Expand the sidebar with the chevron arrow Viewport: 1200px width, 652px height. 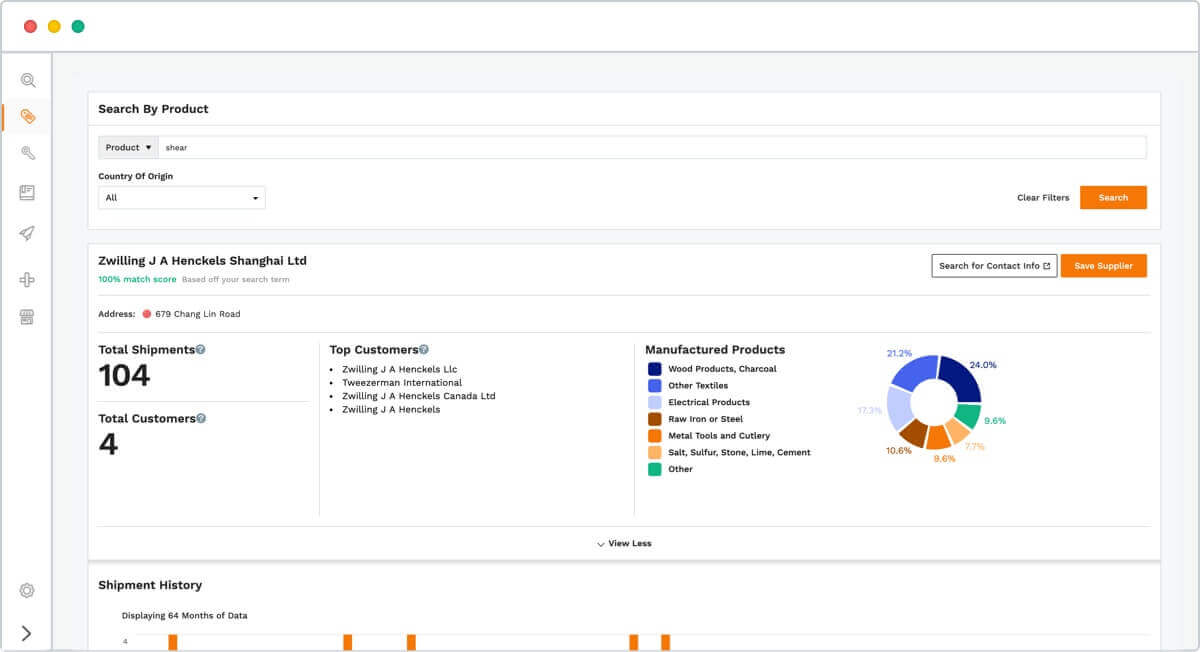pyautogui.click(x=27, y=633)
